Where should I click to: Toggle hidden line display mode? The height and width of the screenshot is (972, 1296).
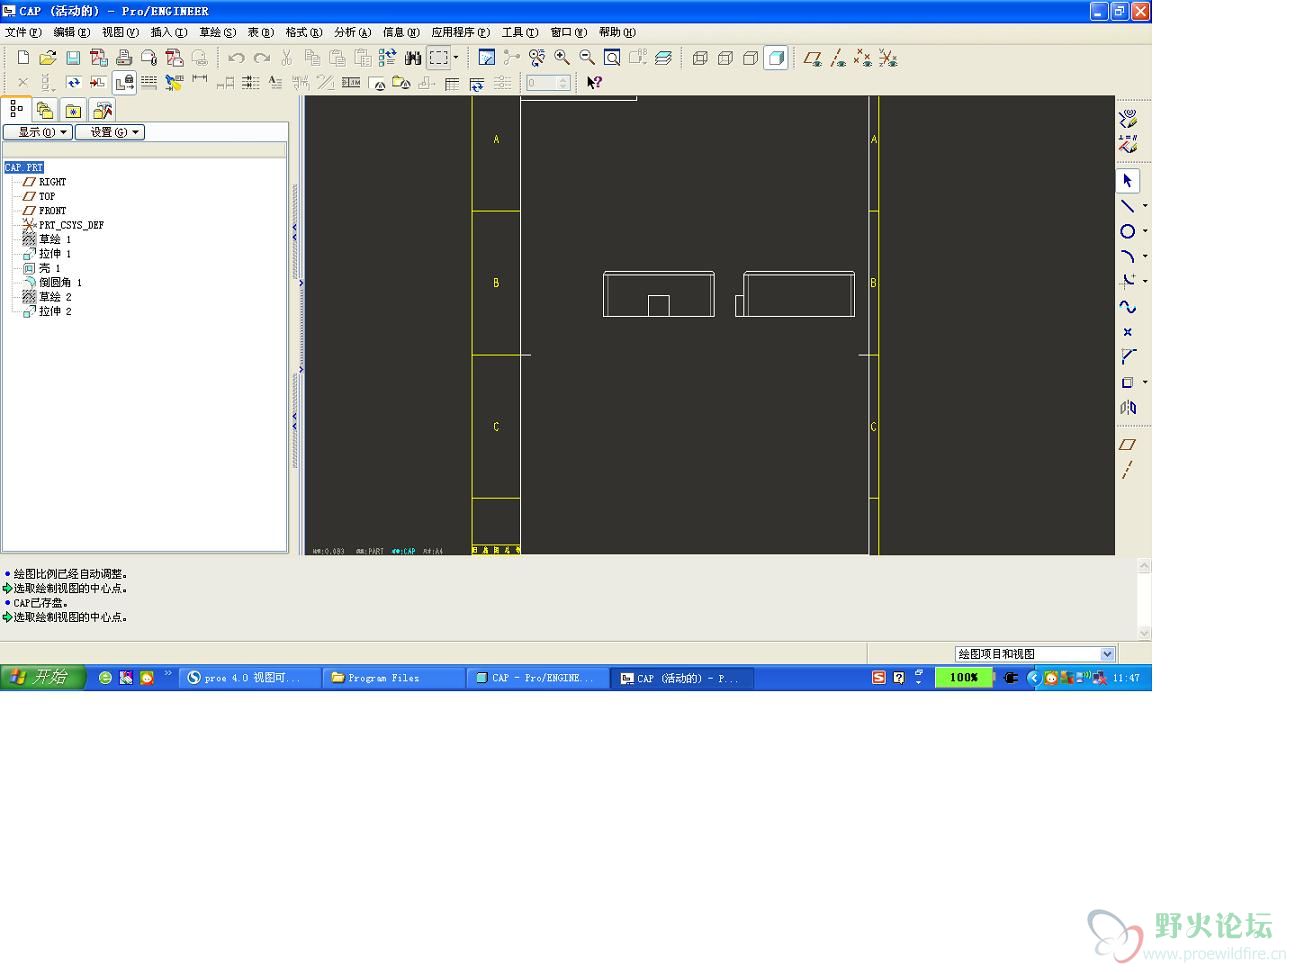pos(725,58)
